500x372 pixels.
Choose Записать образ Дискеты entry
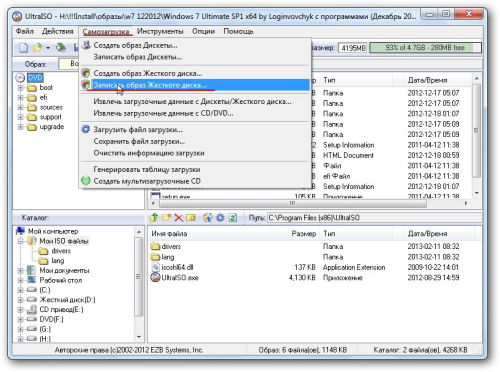[x=195, y=57]
